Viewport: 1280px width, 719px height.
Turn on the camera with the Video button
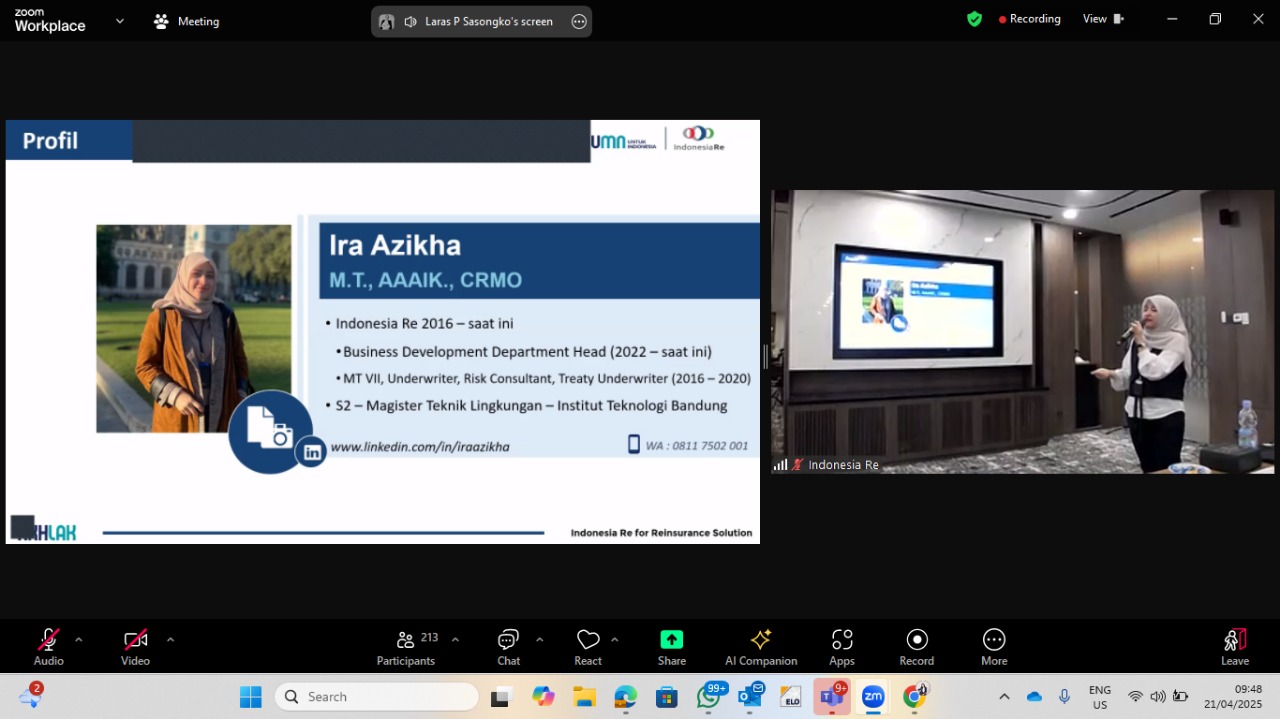[135, 646]
